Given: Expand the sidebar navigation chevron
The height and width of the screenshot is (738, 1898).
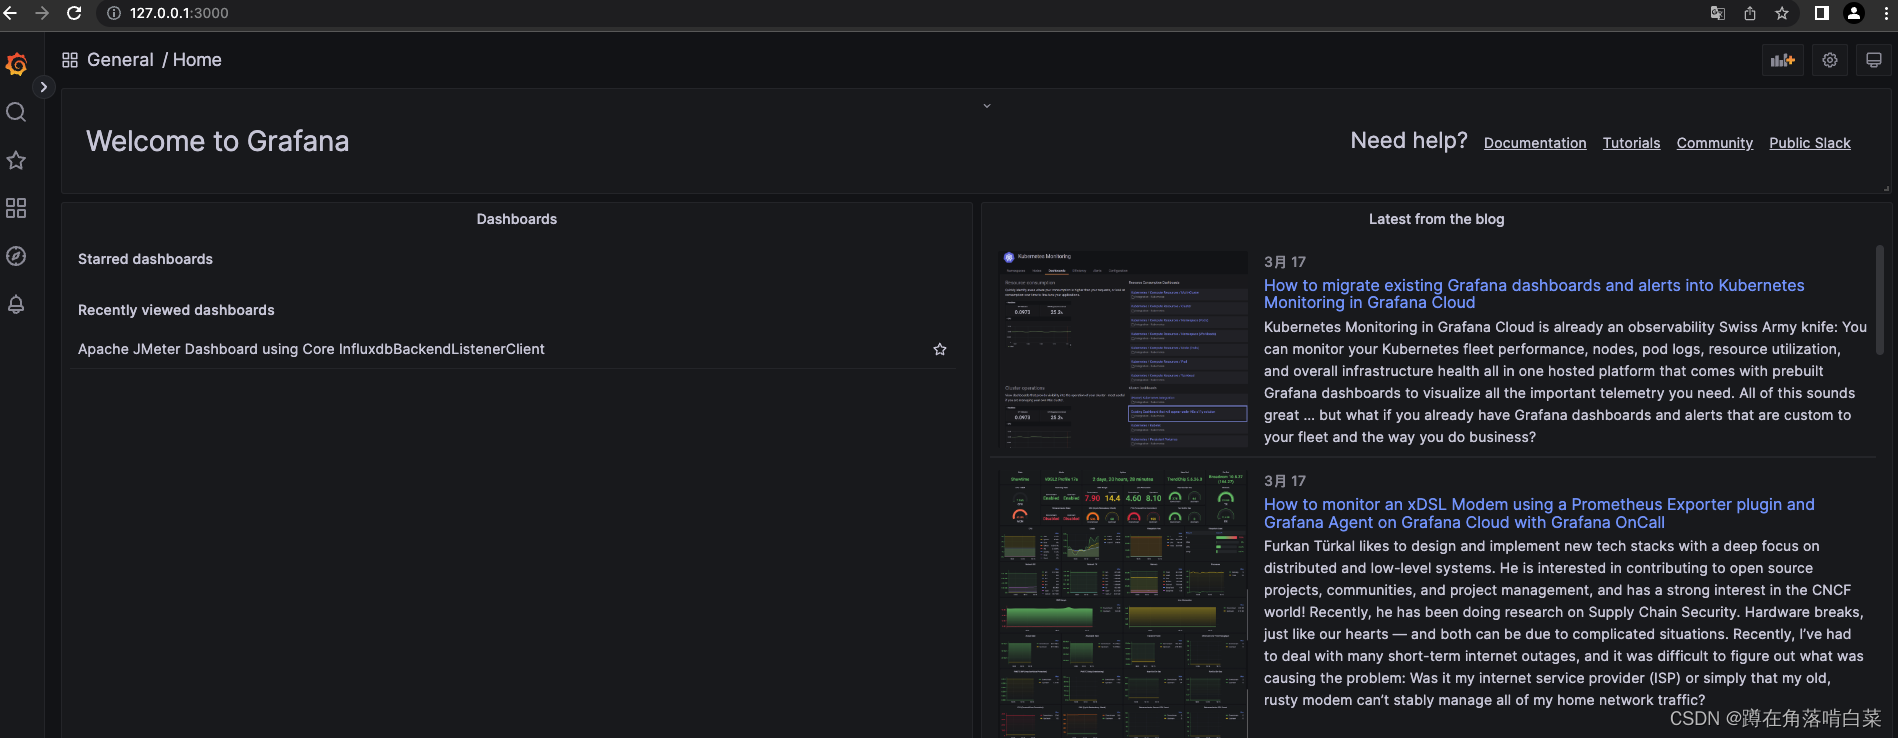Looking at the screenshot, I should [43, 87].
